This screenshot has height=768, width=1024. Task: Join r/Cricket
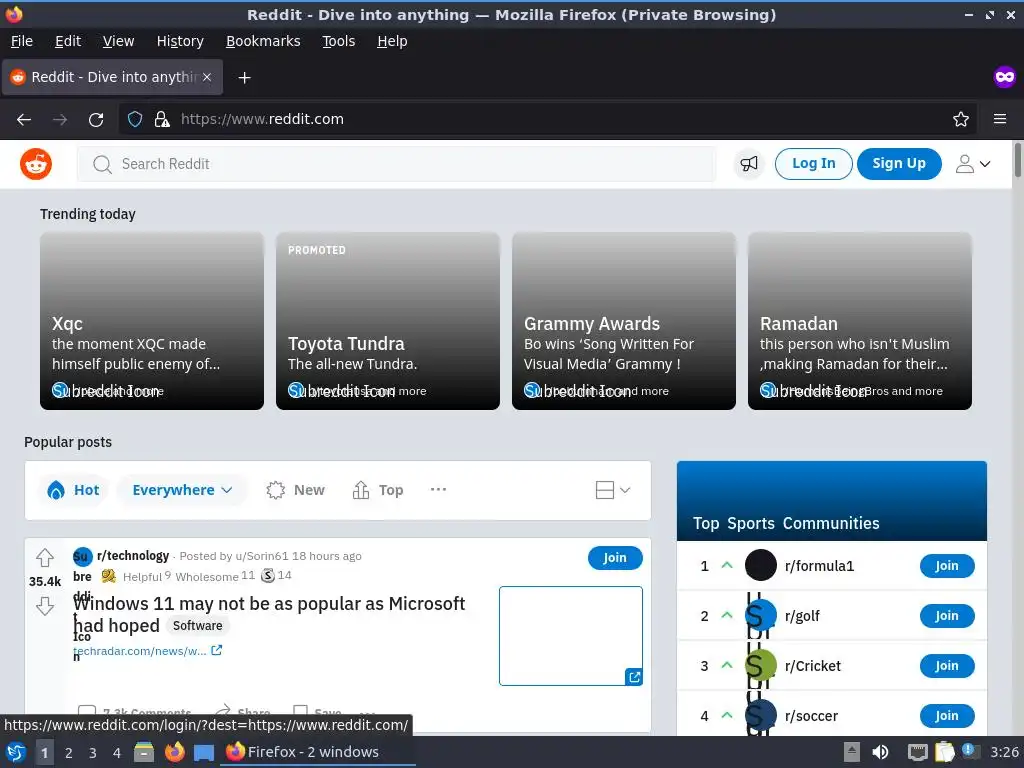point(947,665)
